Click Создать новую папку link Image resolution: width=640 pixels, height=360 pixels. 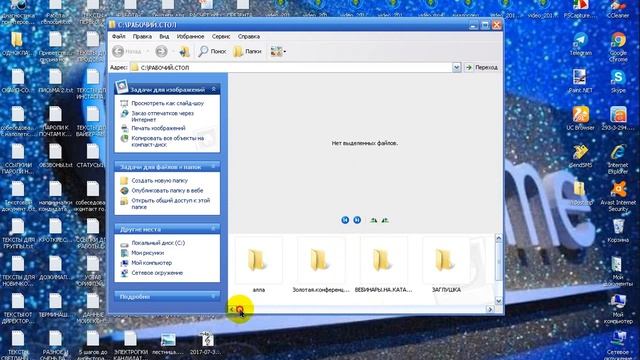click(x=159, y=180)
